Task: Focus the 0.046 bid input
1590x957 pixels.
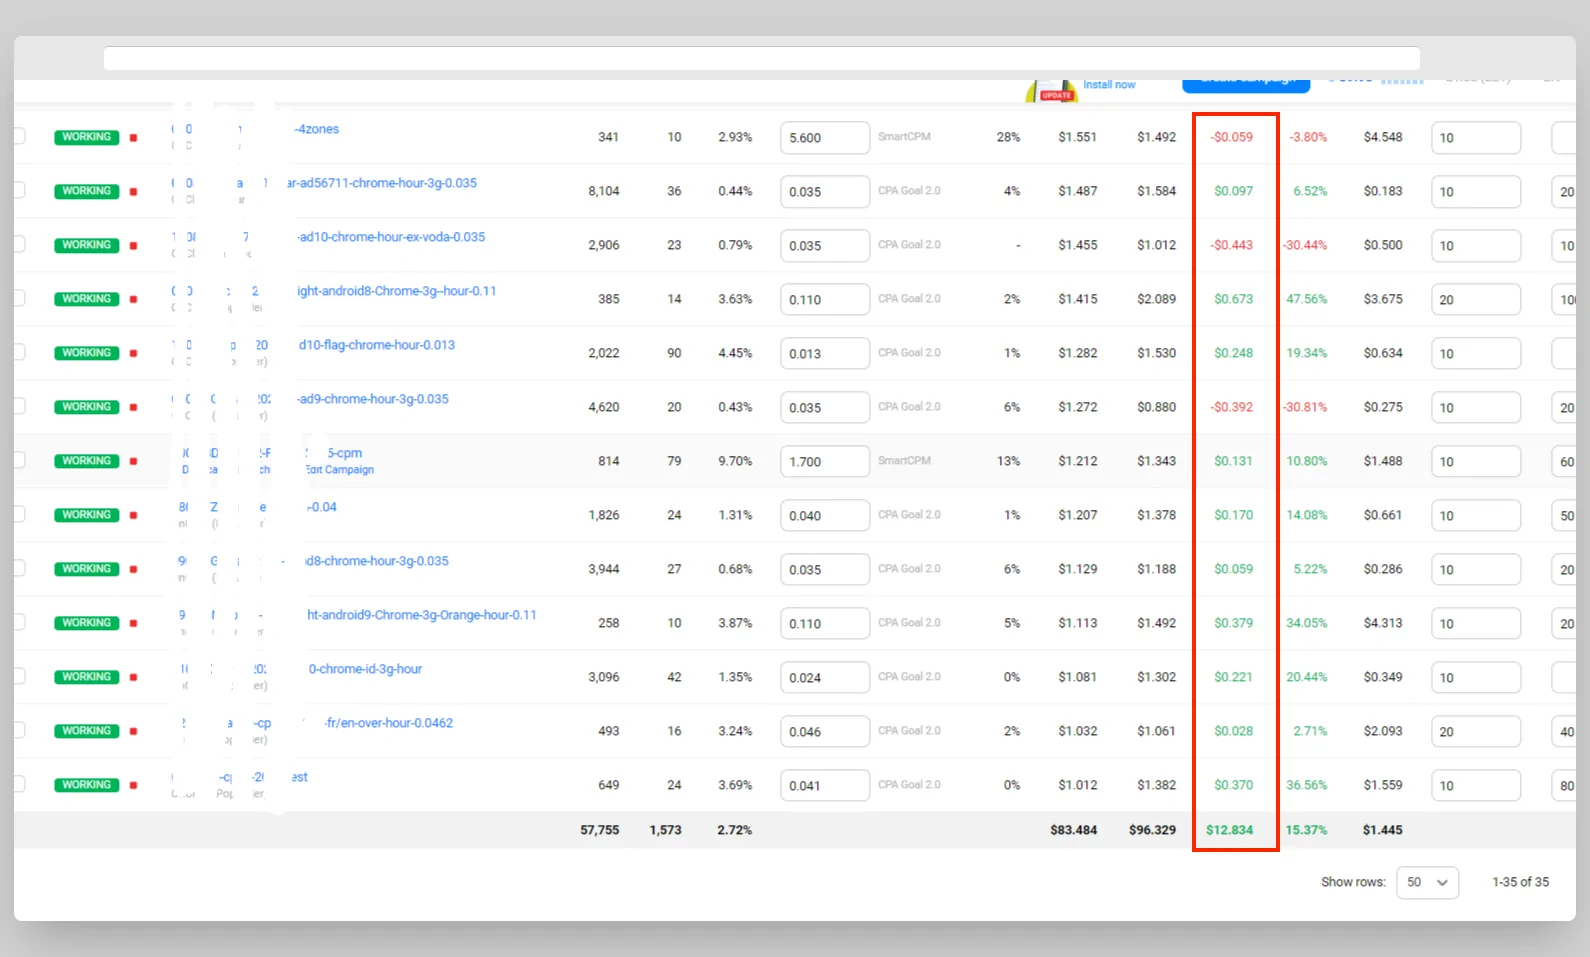Action: click(825, 732)
